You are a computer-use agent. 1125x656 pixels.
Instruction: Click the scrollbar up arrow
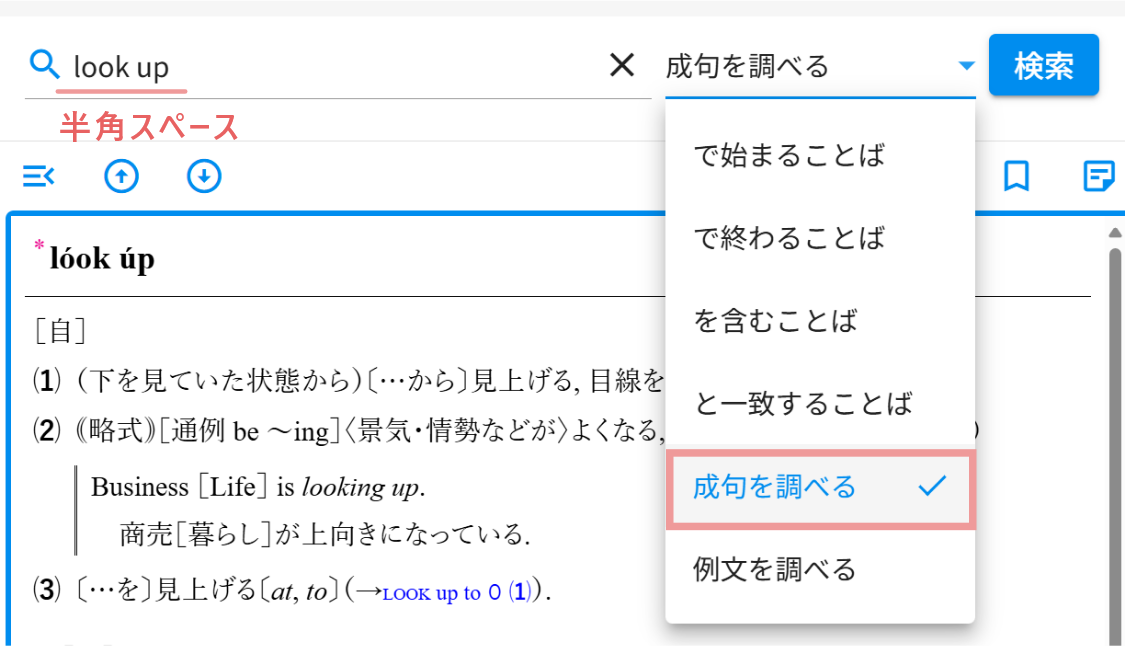point(1115,233)
